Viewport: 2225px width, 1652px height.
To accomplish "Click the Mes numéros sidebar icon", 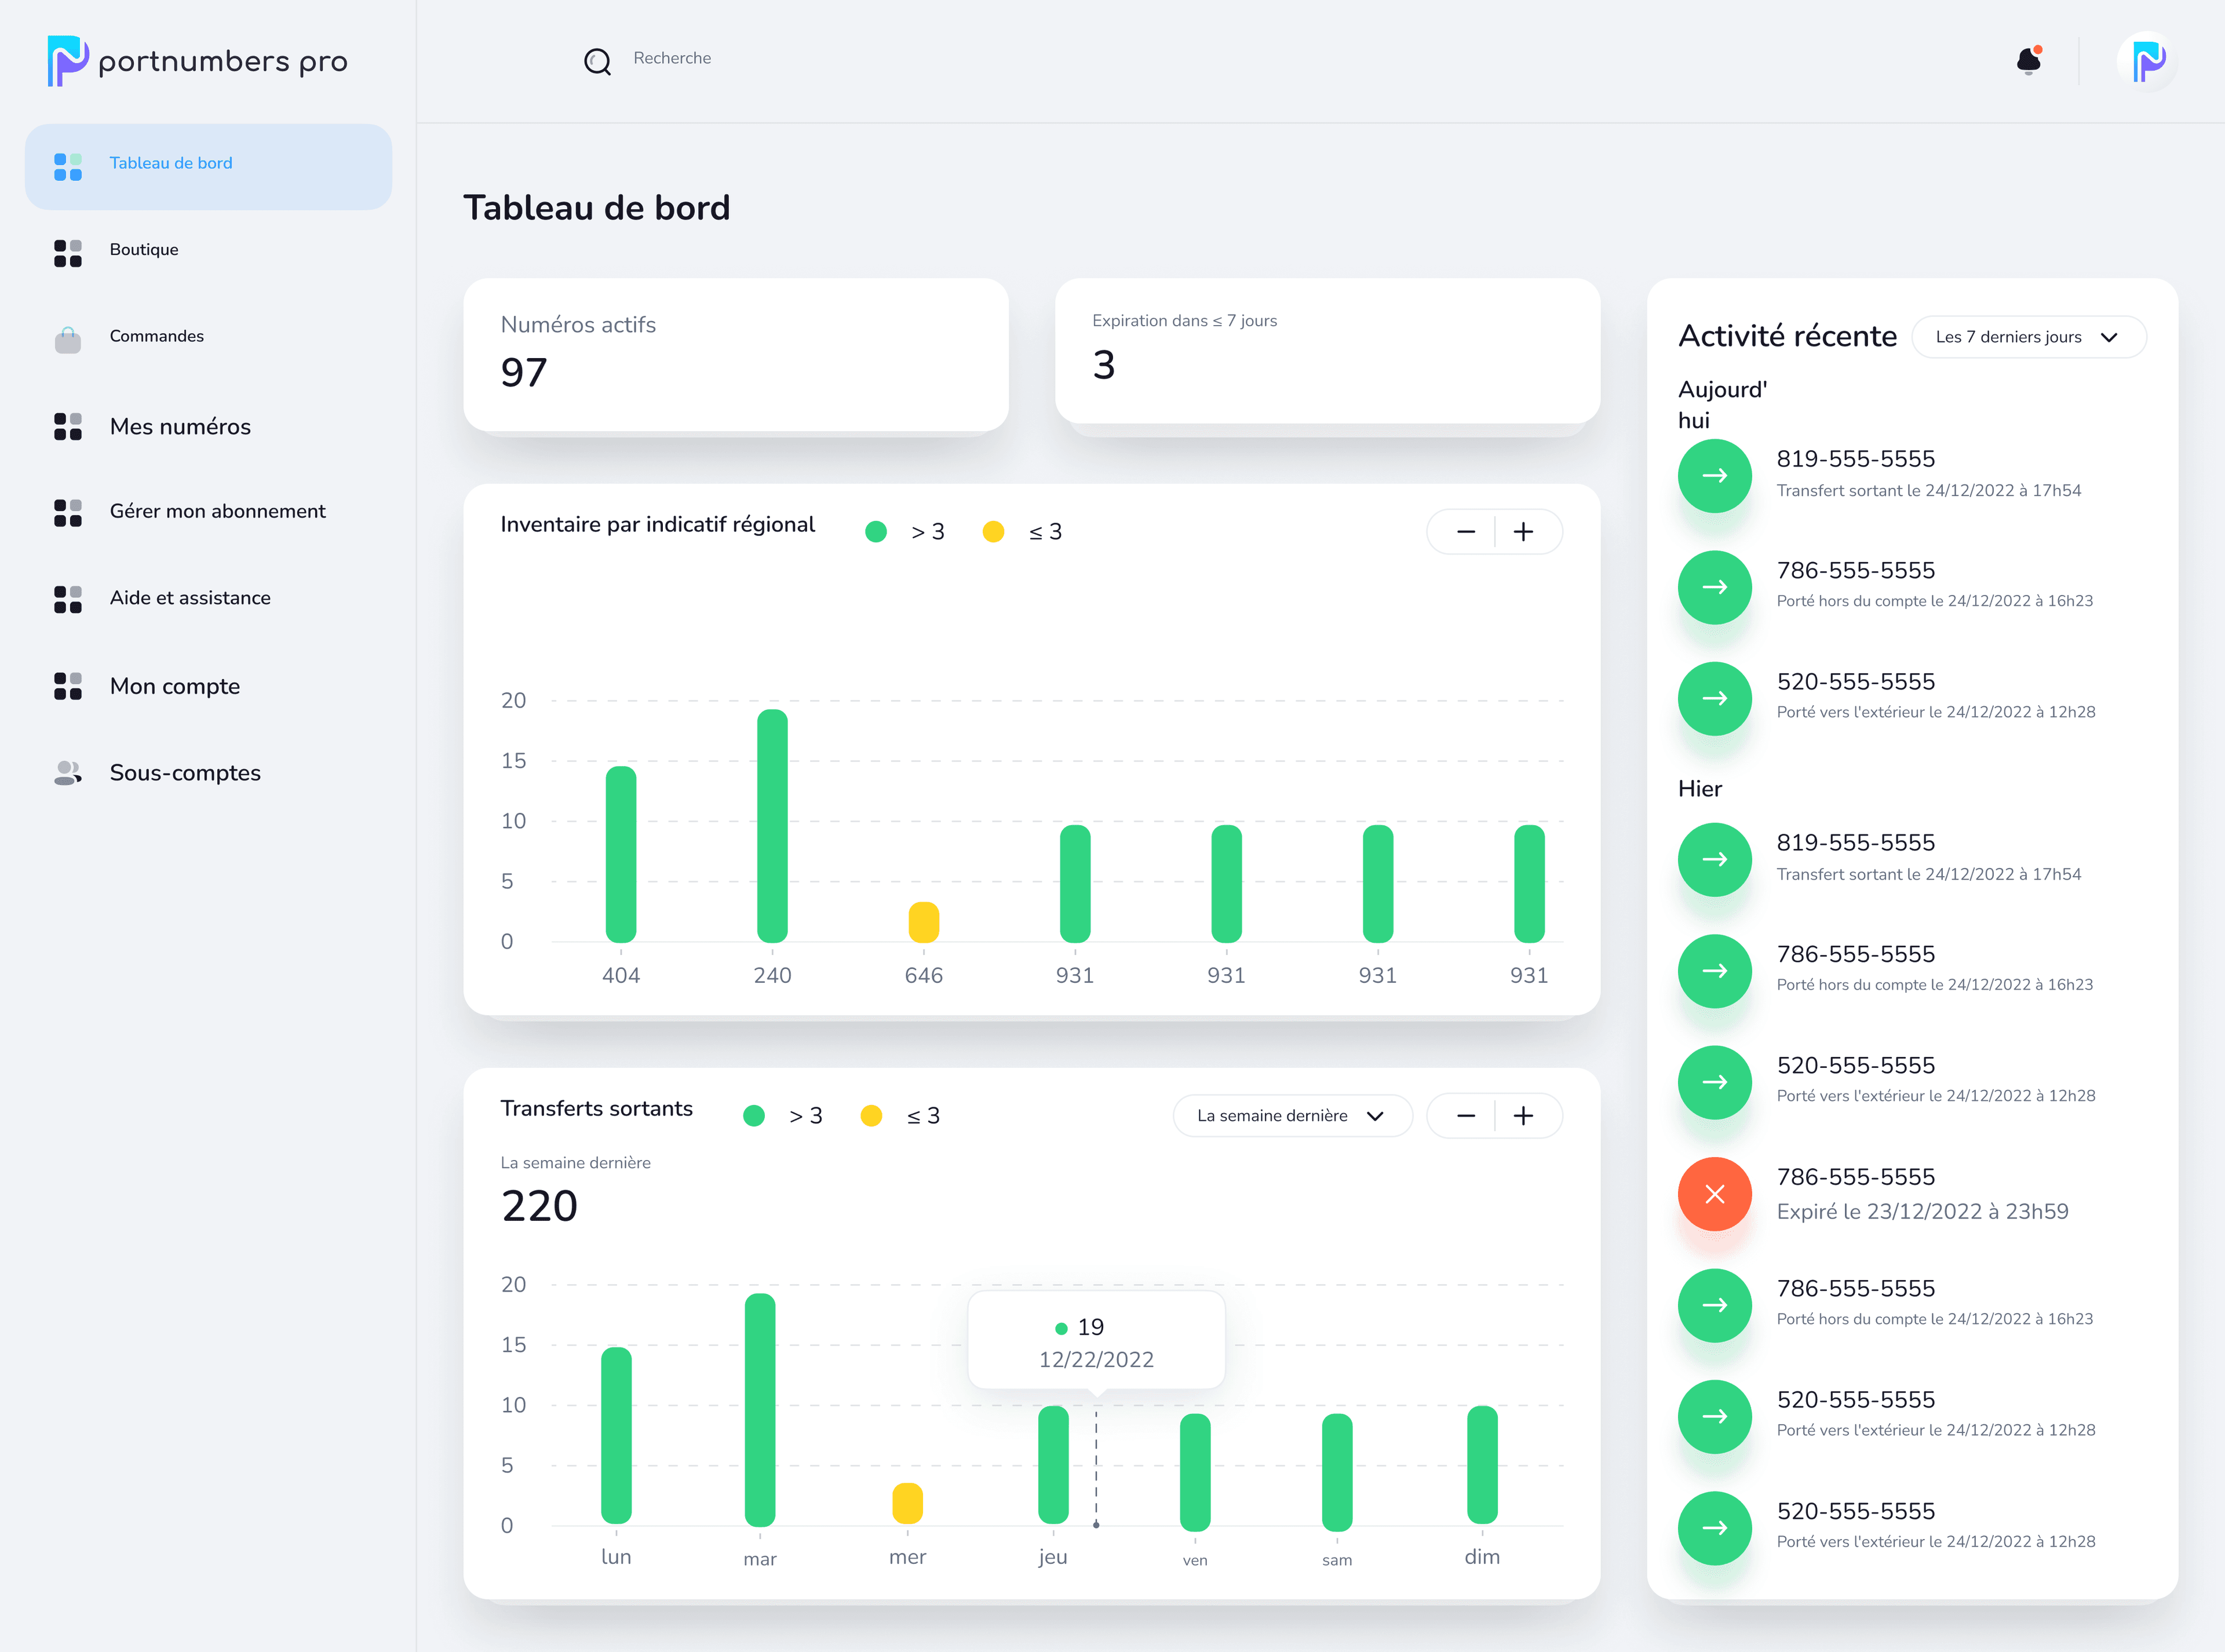I will tap(68, 426).
